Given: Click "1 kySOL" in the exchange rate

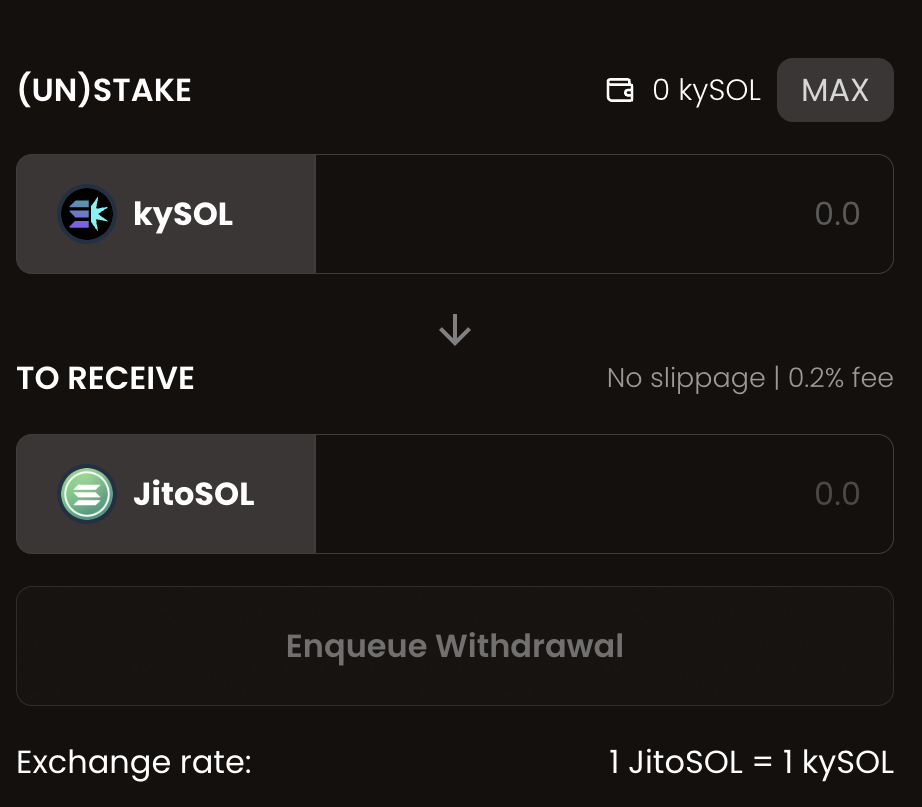Looking at the screenshot, I should 837,763.
